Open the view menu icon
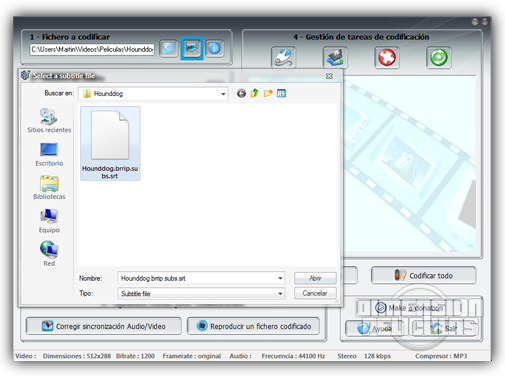Image resolution: width=505 pixels, height=378 pixels. point(281,93)
